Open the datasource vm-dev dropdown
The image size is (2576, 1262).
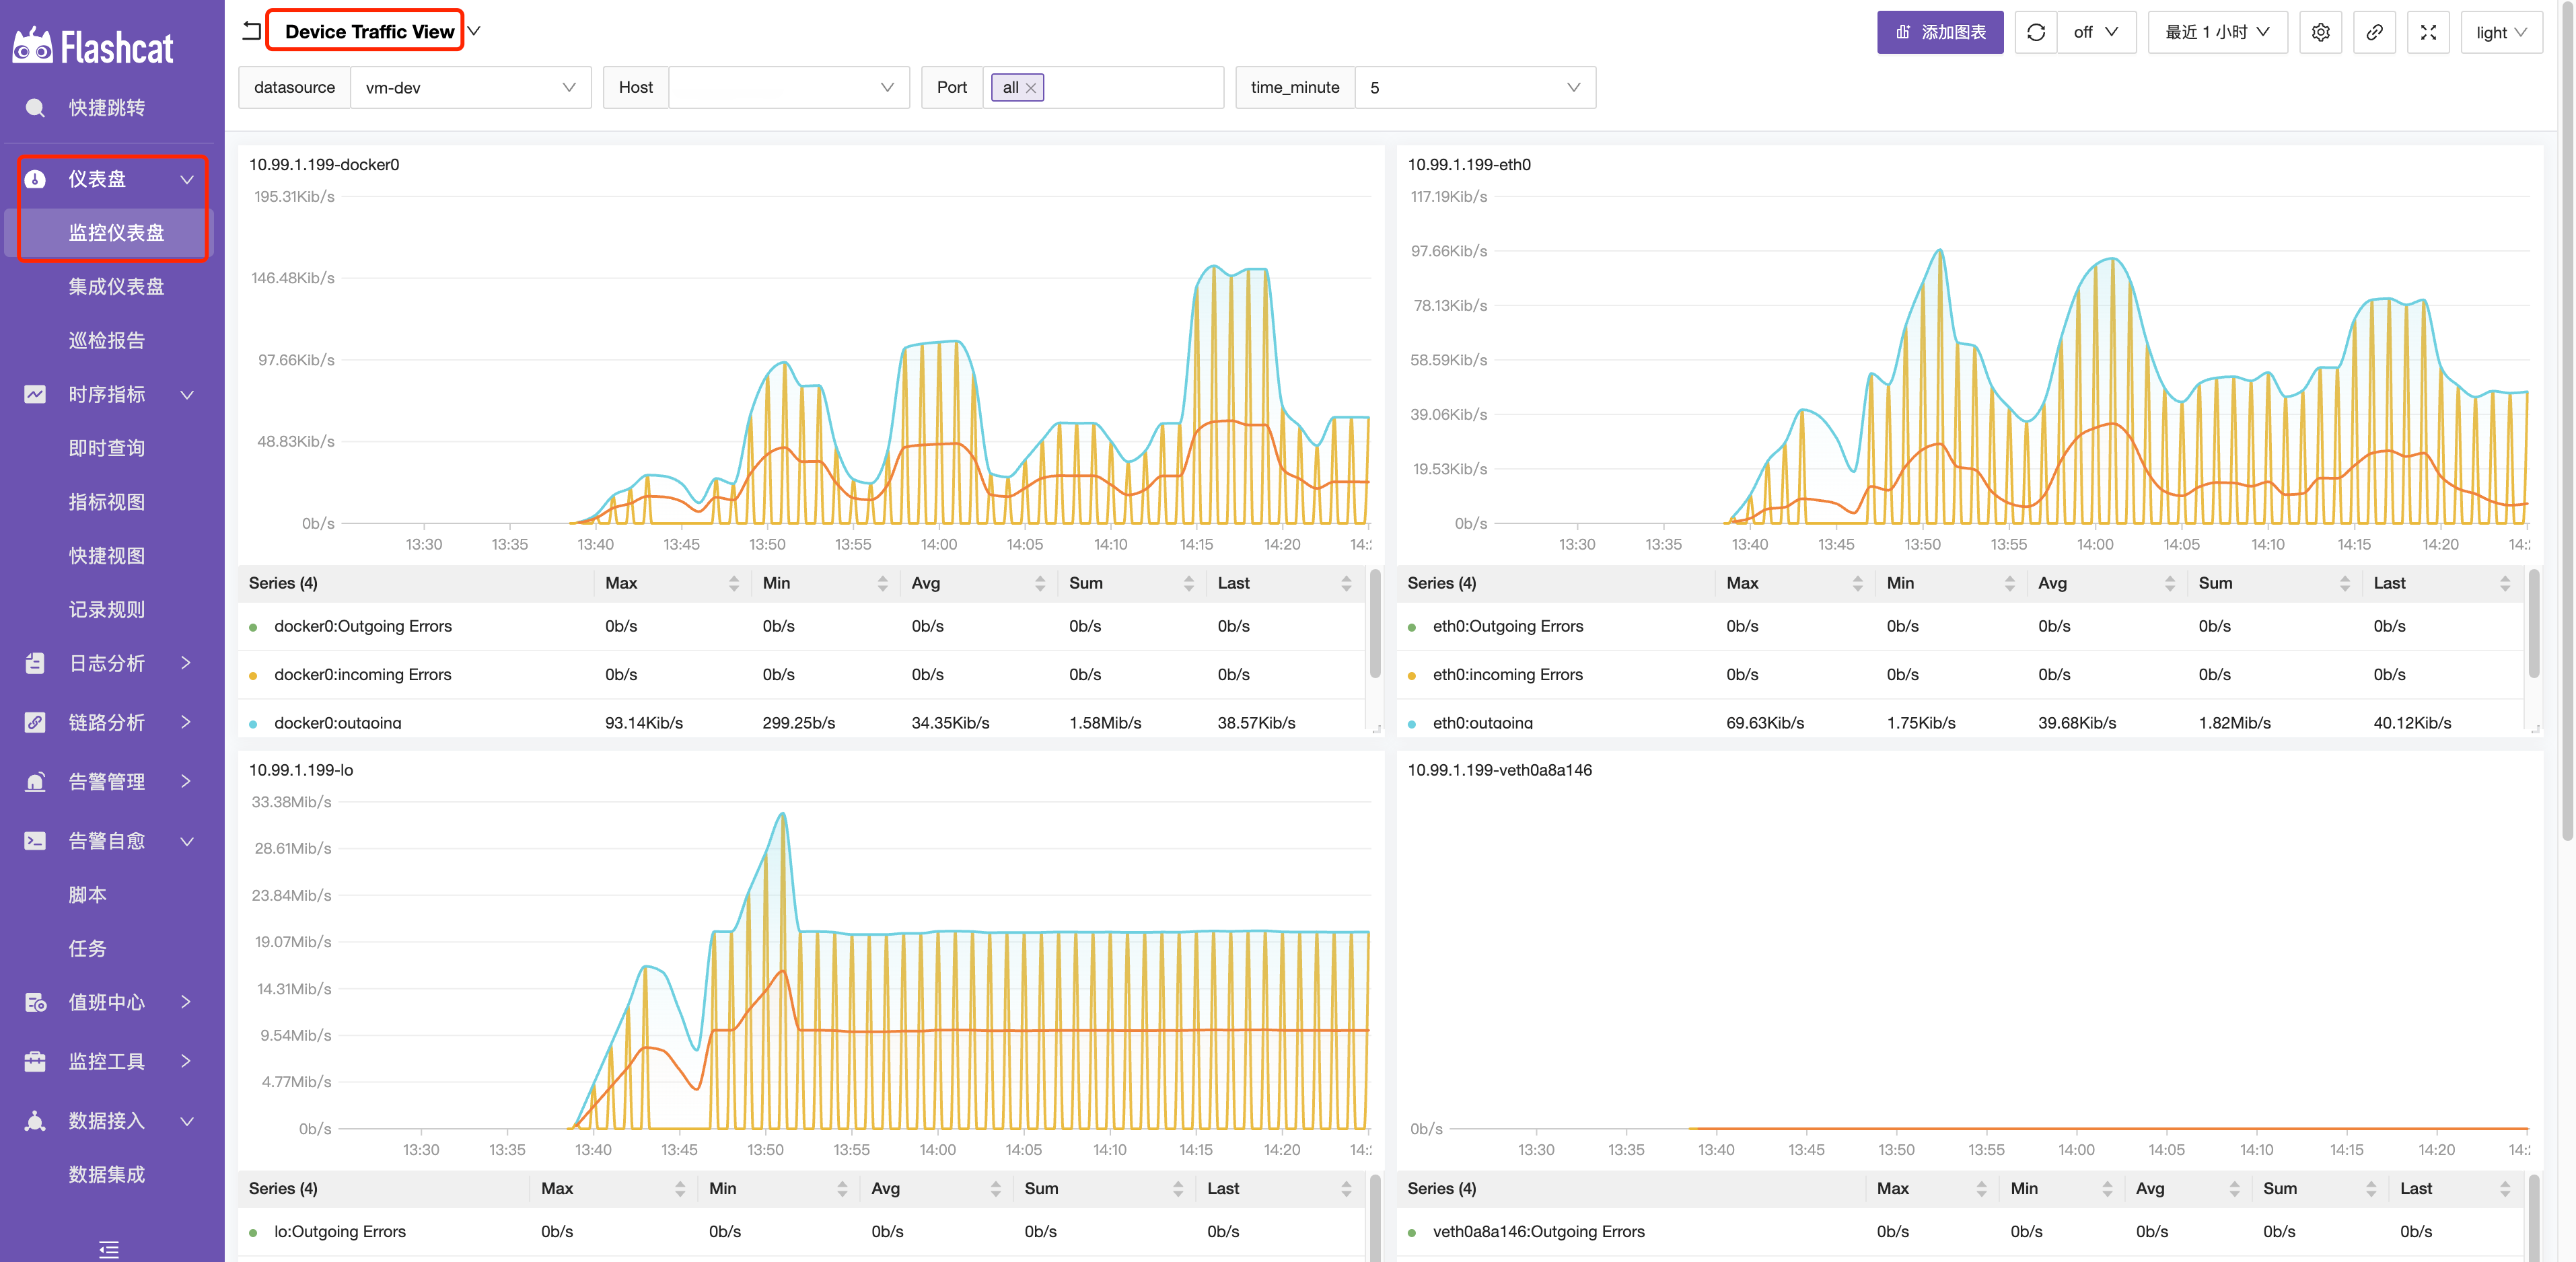coord(470,88)
